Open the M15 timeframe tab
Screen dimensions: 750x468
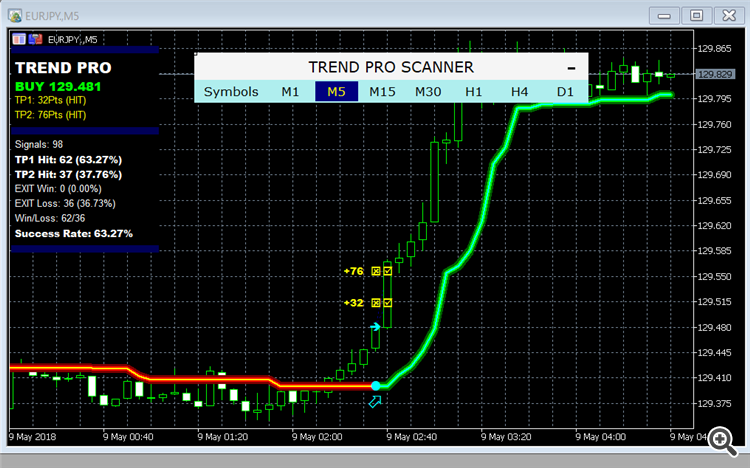tap(382, 91)
